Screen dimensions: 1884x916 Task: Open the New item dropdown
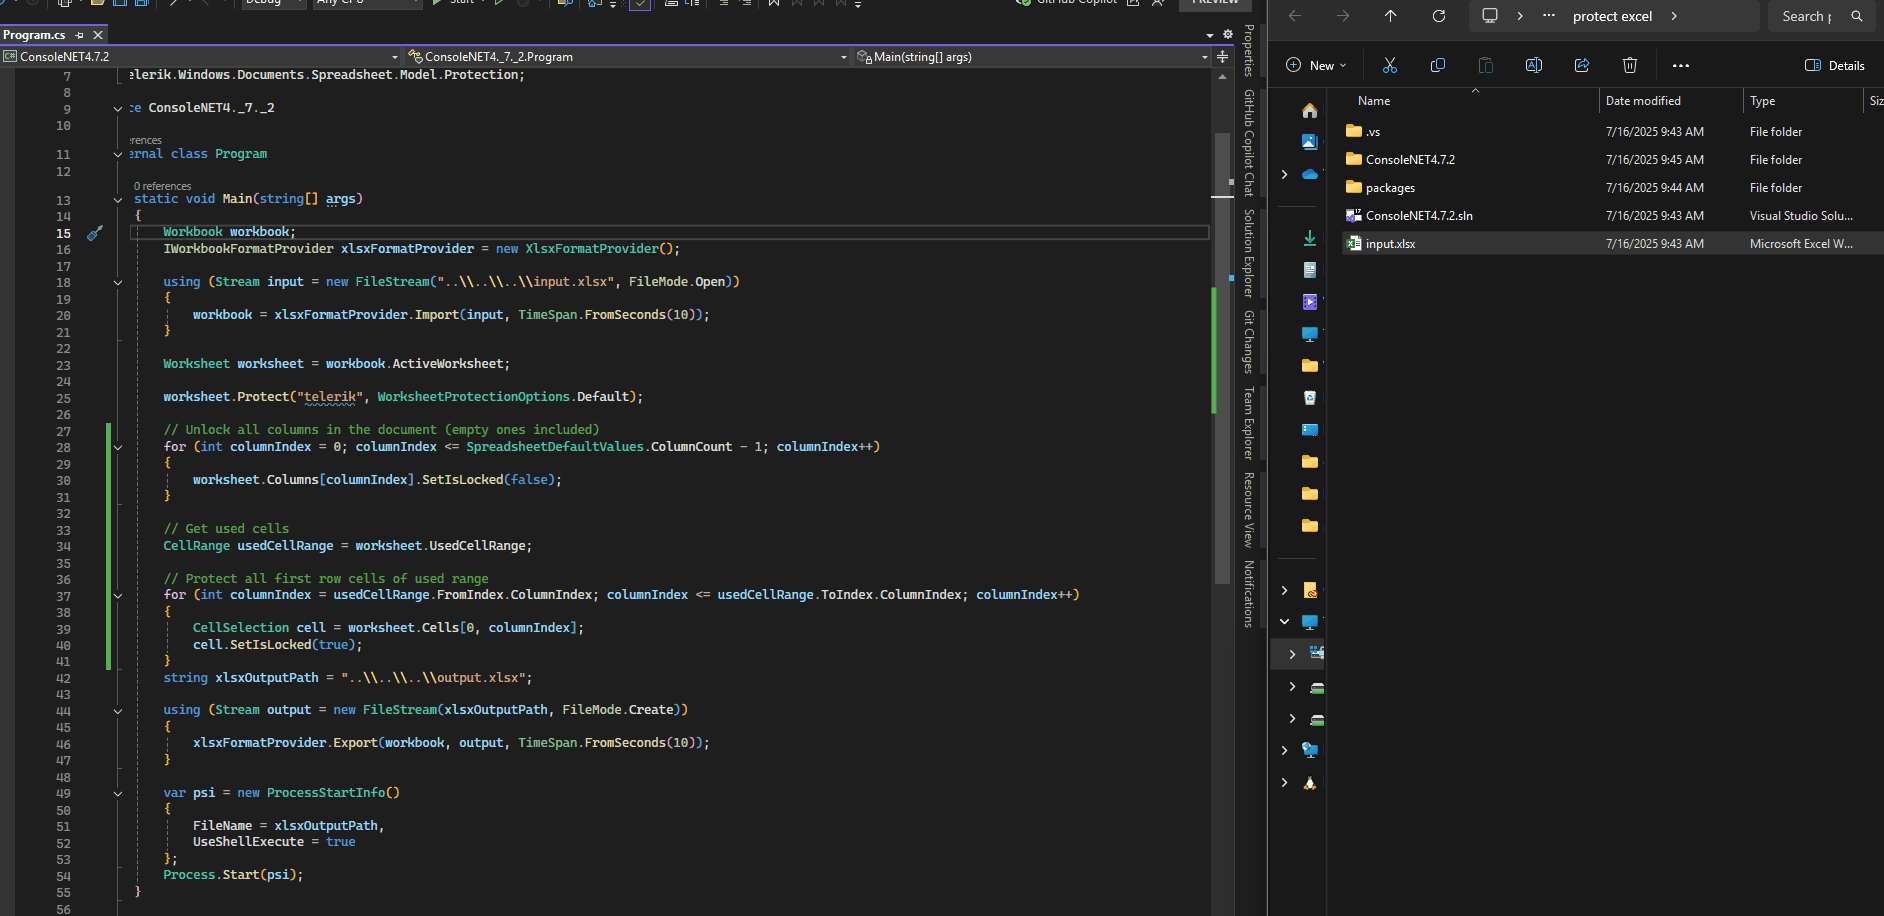(x=1316, y=65)
